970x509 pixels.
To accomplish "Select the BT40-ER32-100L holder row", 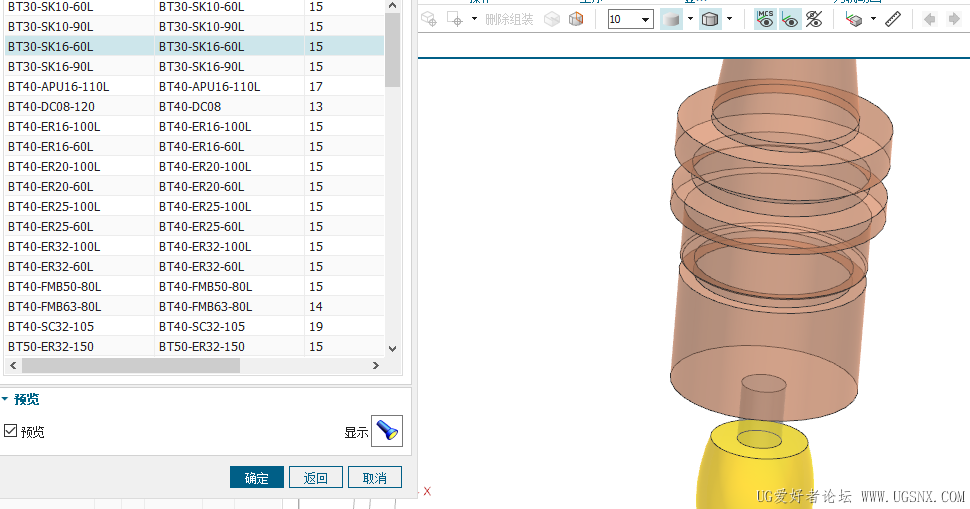I will 80,247.
